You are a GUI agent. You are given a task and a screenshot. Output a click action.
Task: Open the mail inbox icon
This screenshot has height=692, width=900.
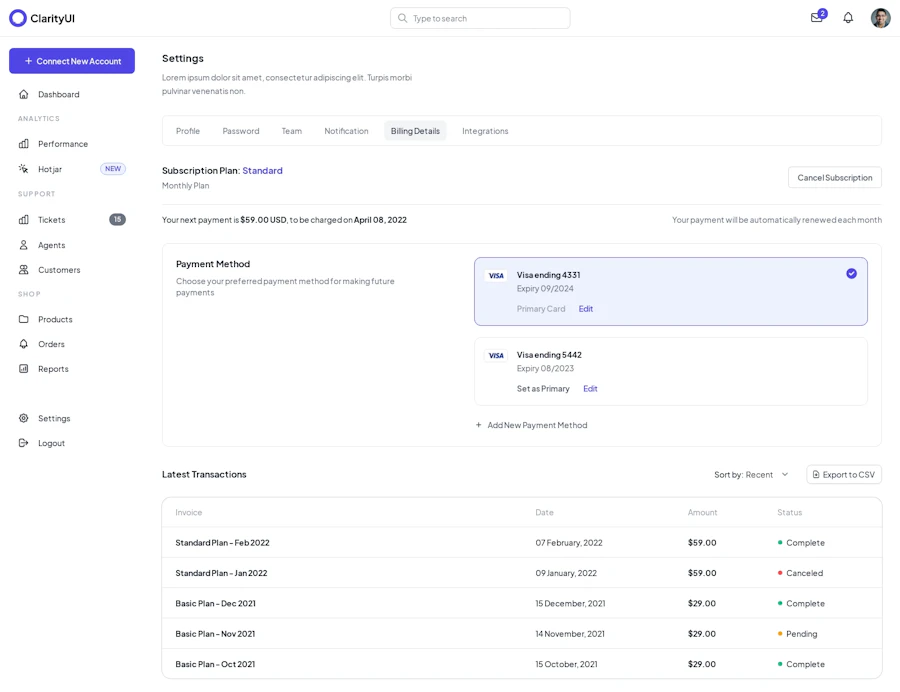tap(816, 18)
